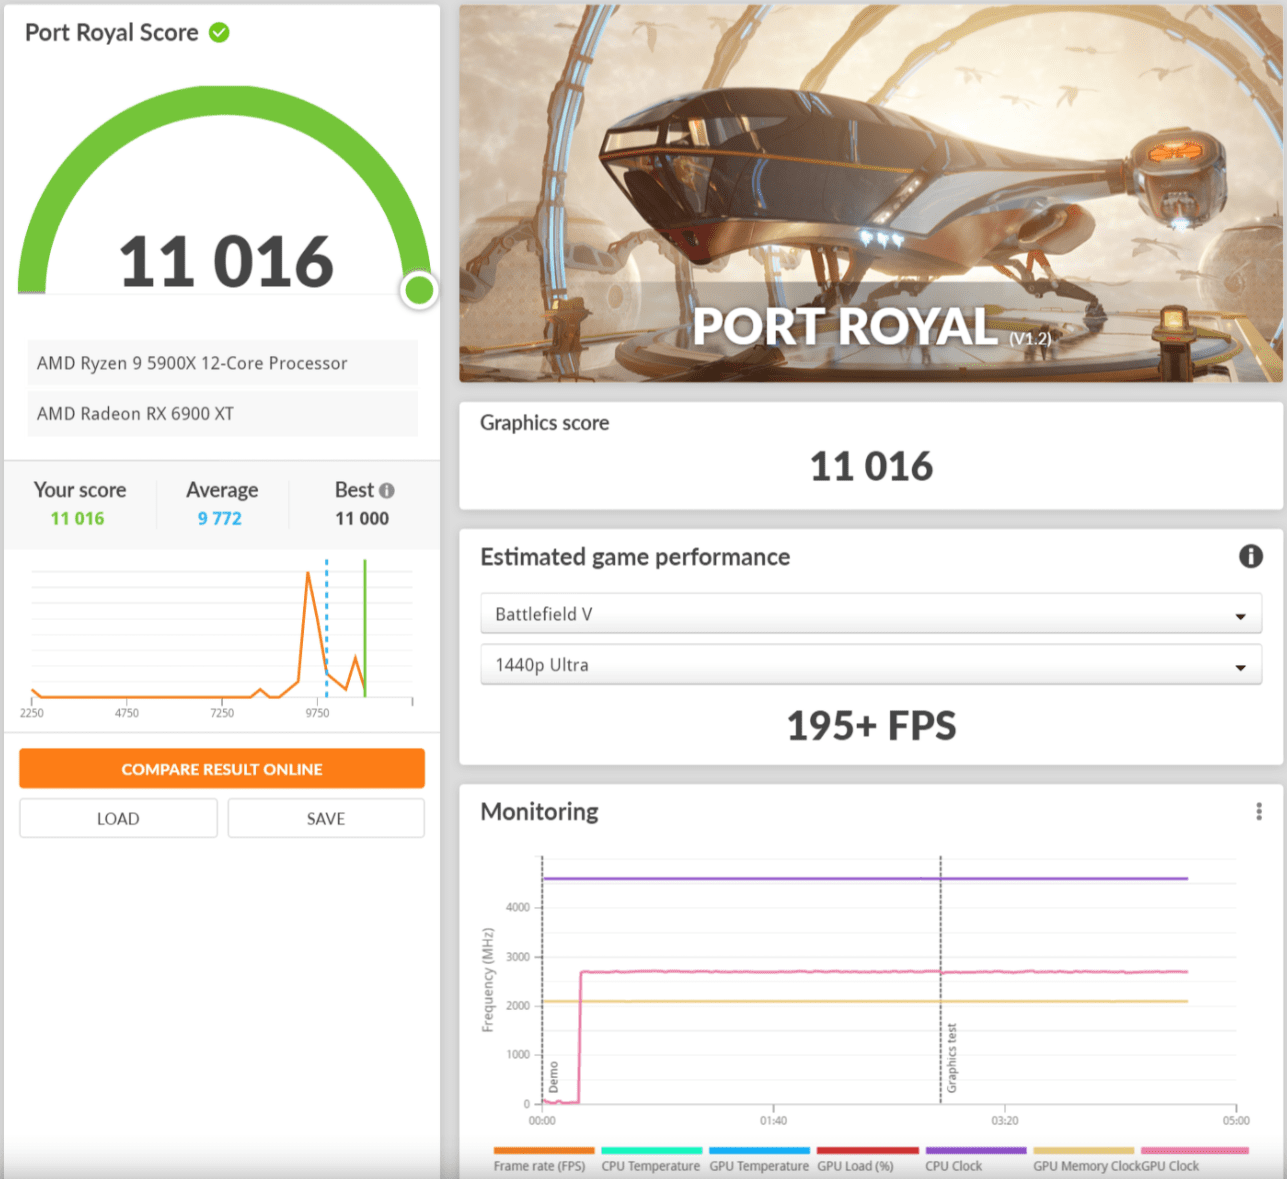The image size is (1287, 1179).
Task: Click the Monitoring panel heading
Action: (x=540, y=811)
